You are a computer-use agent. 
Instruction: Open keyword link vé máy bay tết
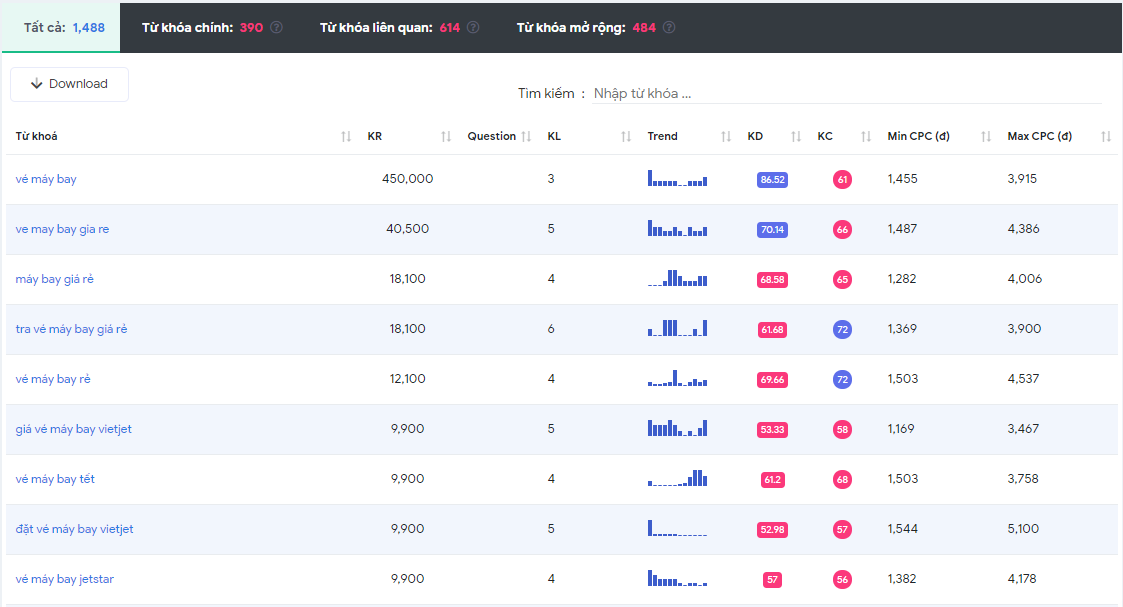point(55,479)
